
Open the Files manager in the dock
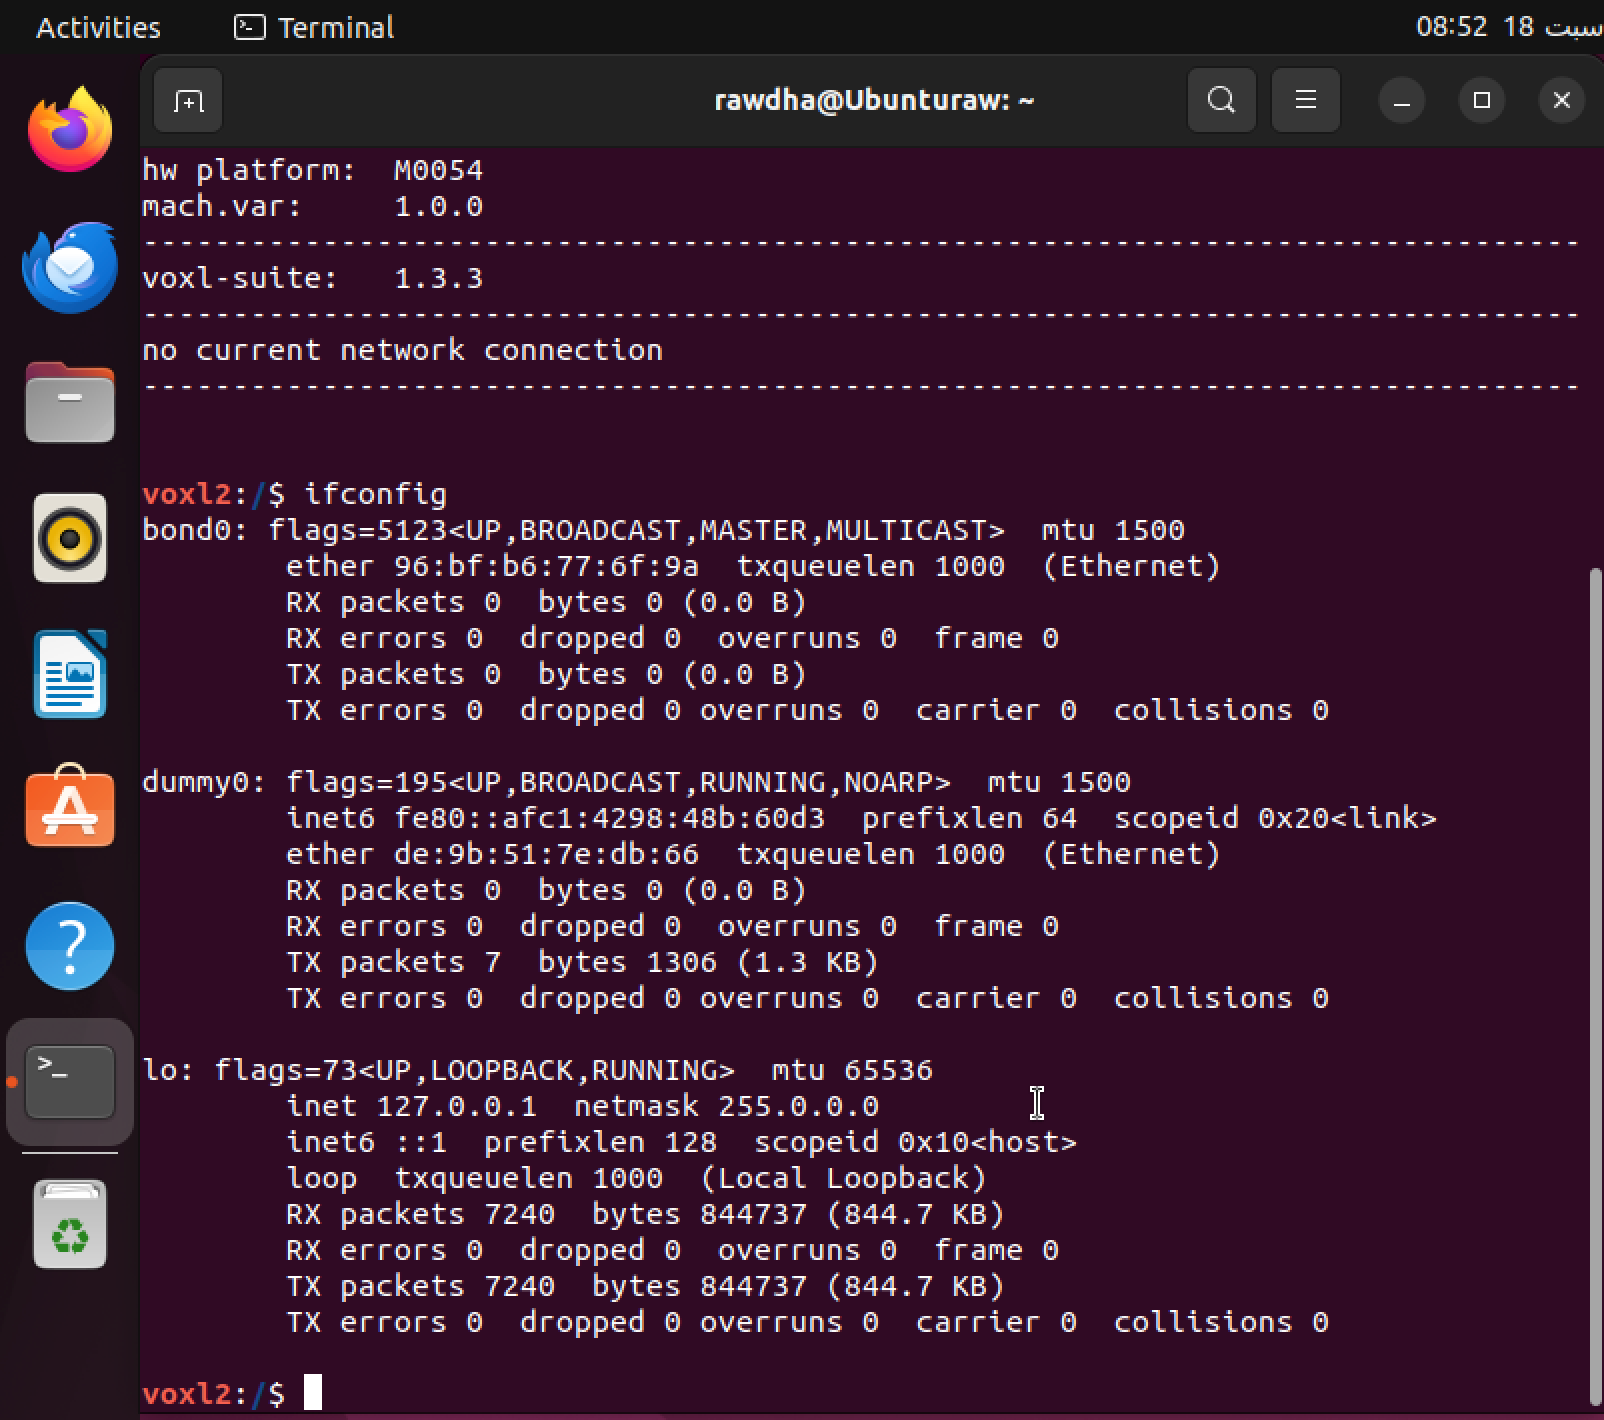[69, 403]
